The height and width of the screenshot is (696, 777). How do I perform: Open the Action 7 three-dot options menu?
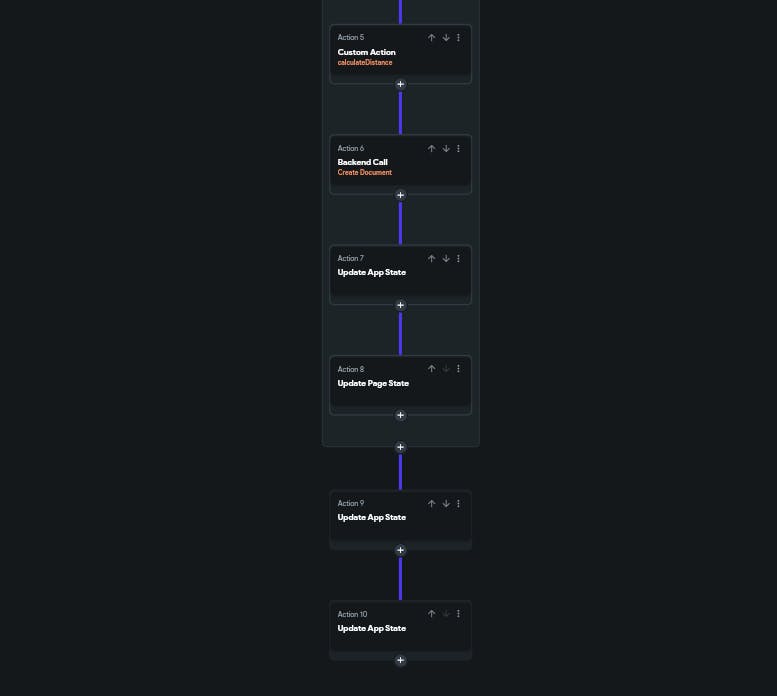pos(459,258)
